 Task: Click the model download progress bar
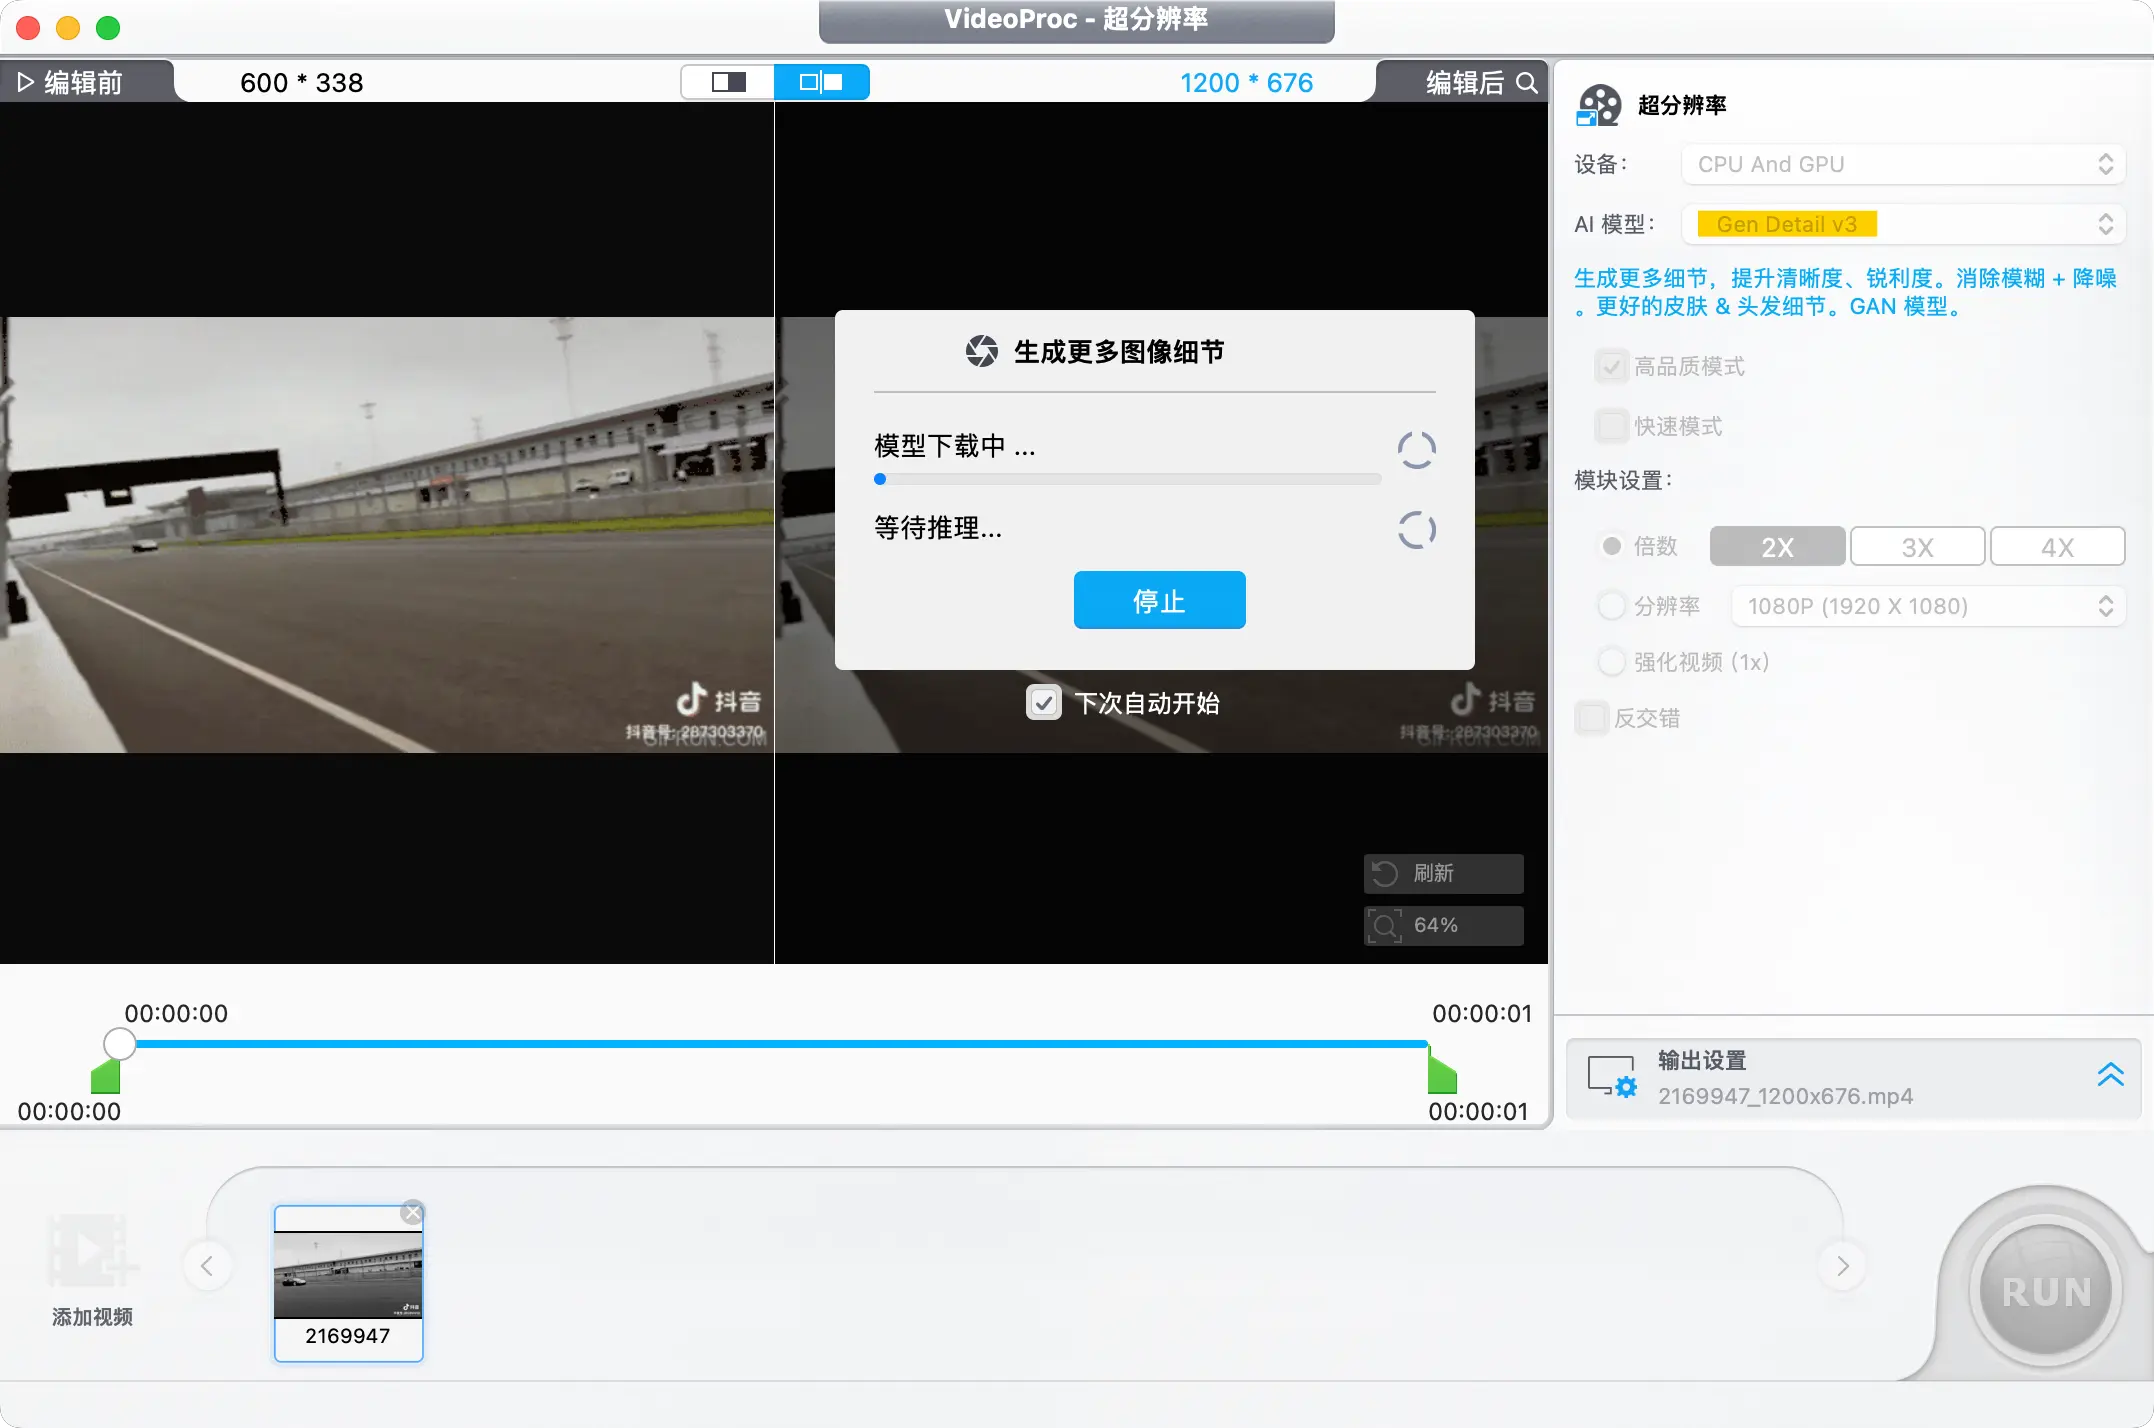pos(1128,479)
